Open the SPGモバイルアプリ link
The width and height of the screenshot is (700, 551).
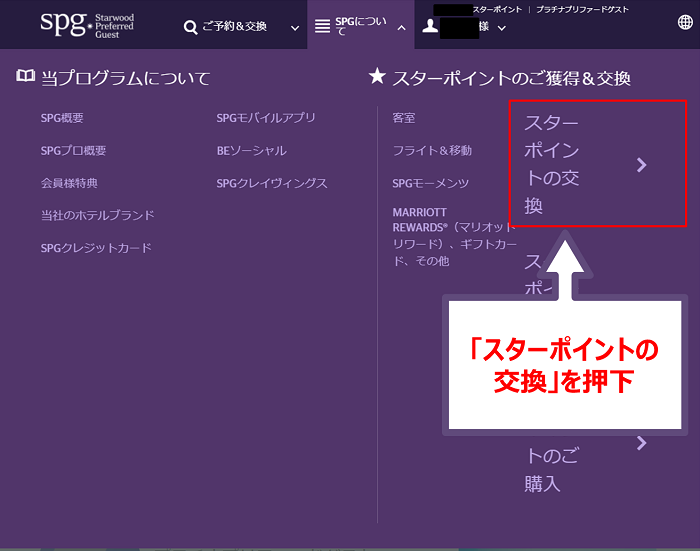[x=266, y=118]
